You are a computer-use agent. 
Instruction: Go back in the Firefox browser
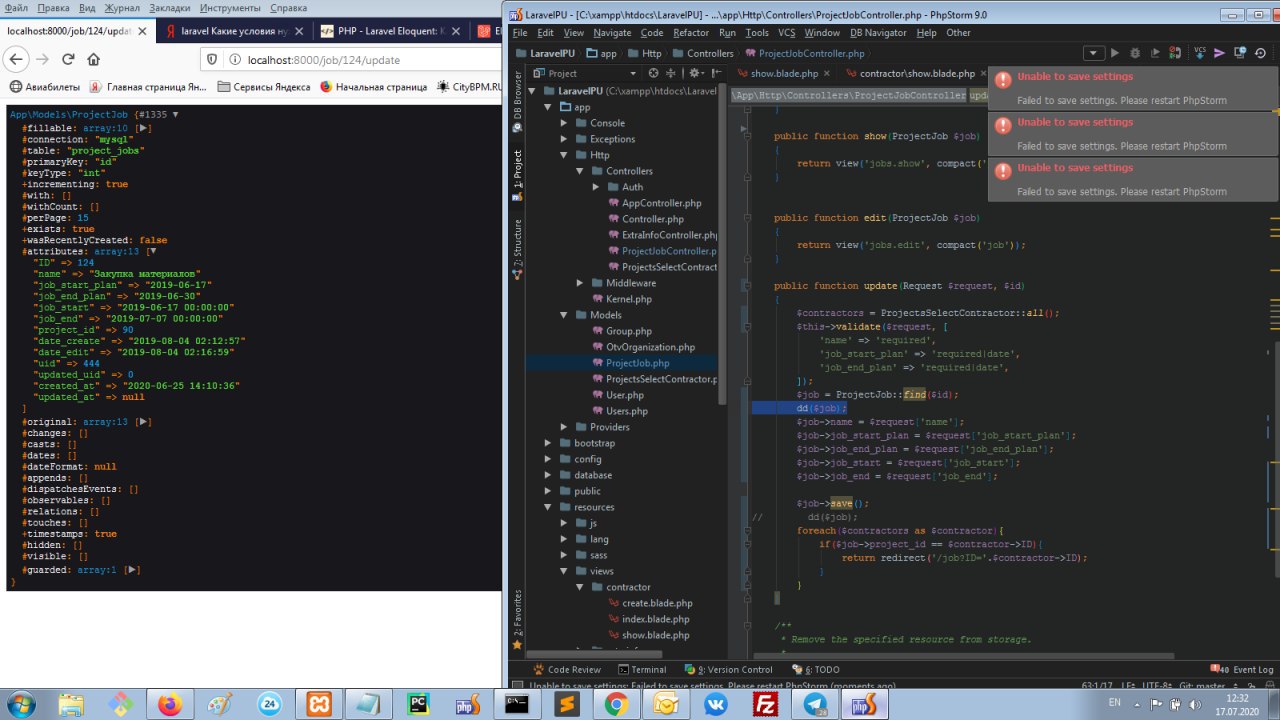[15, 60]
